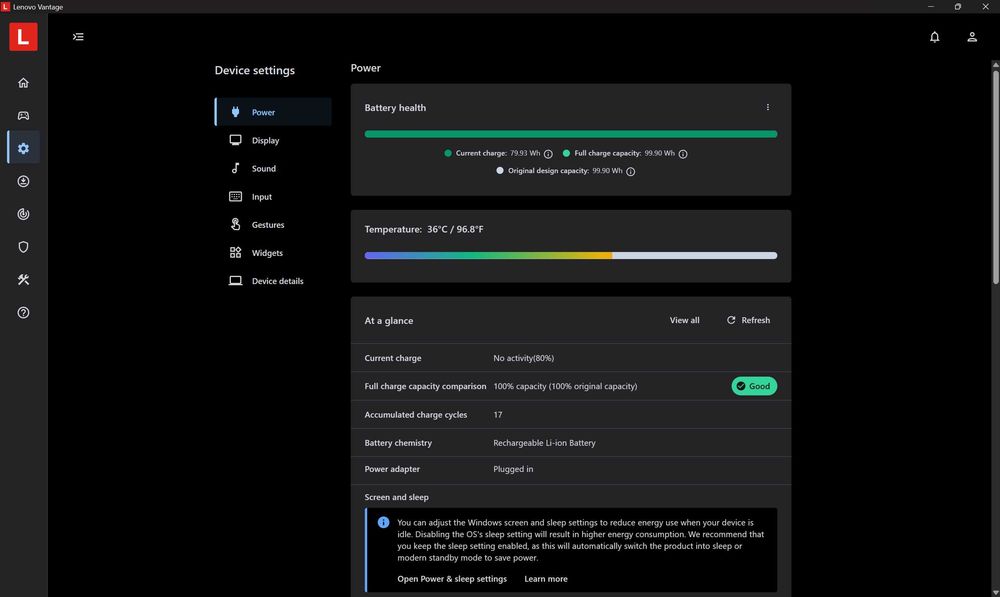Go to the Input settings section

(x=273, y=196)
